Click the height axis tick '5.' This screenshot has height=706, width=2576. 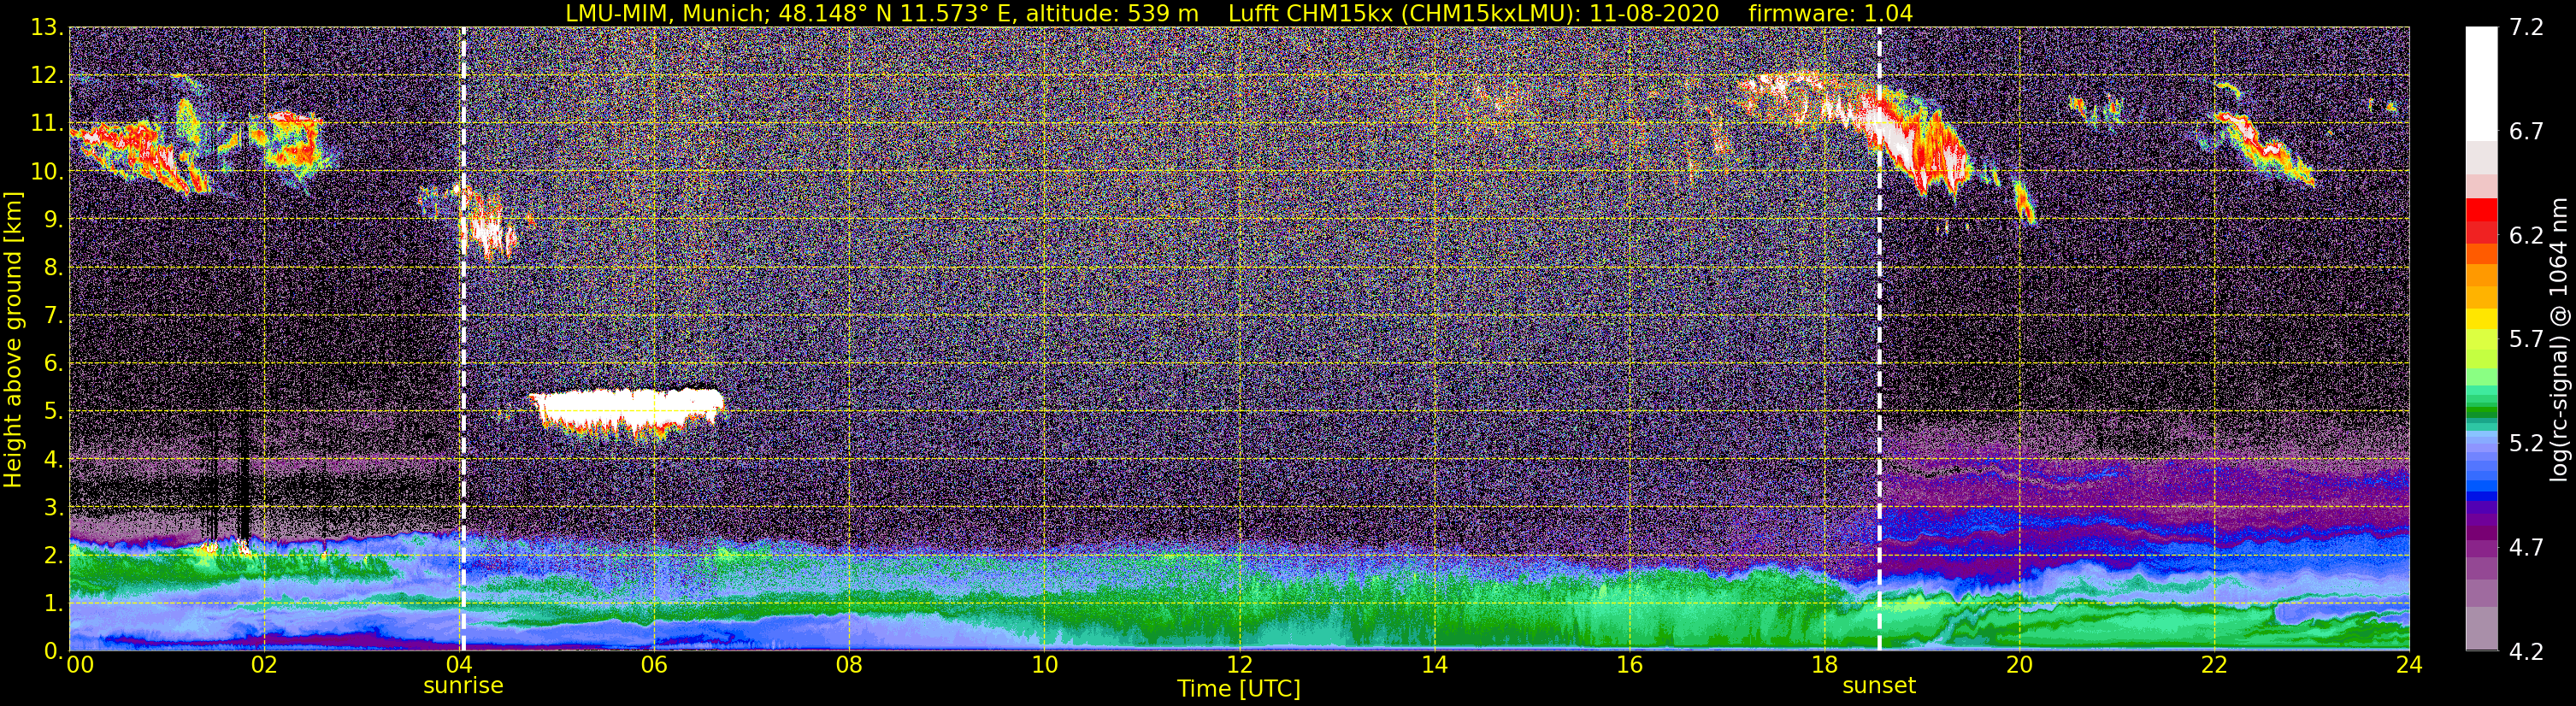[x=53, y=412]
